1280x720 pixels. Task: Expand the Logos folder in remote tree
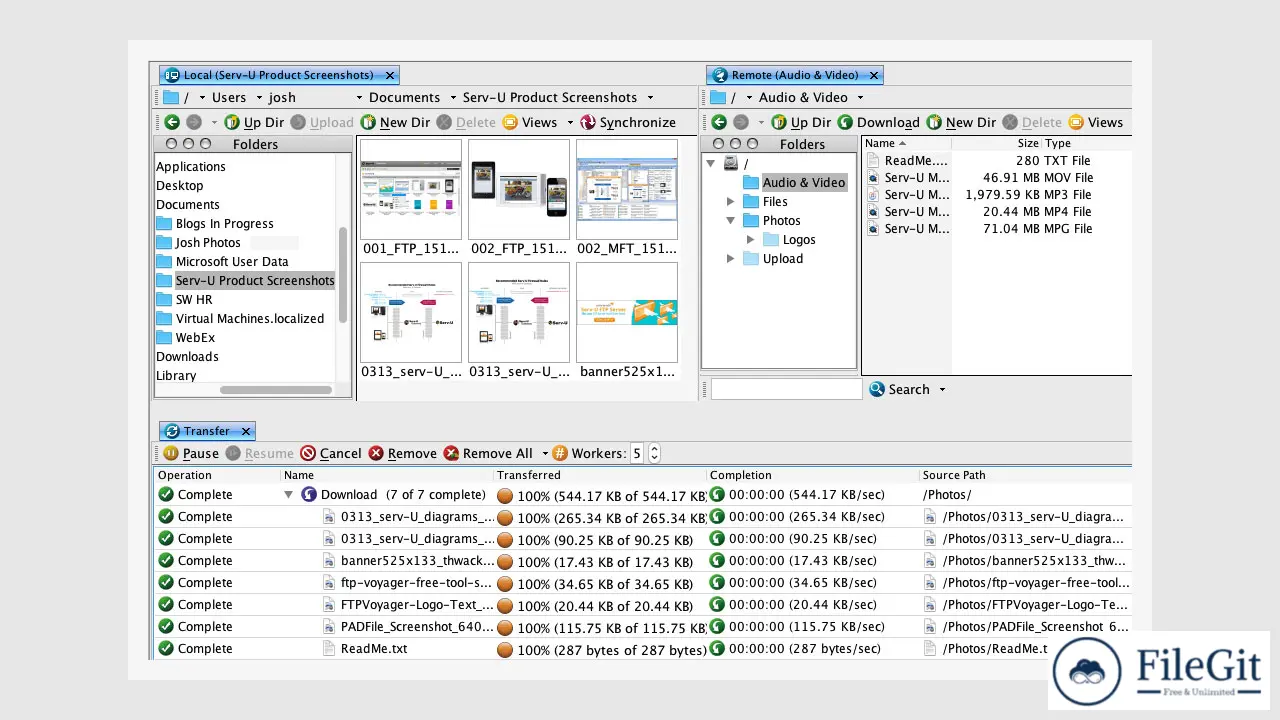750,240
